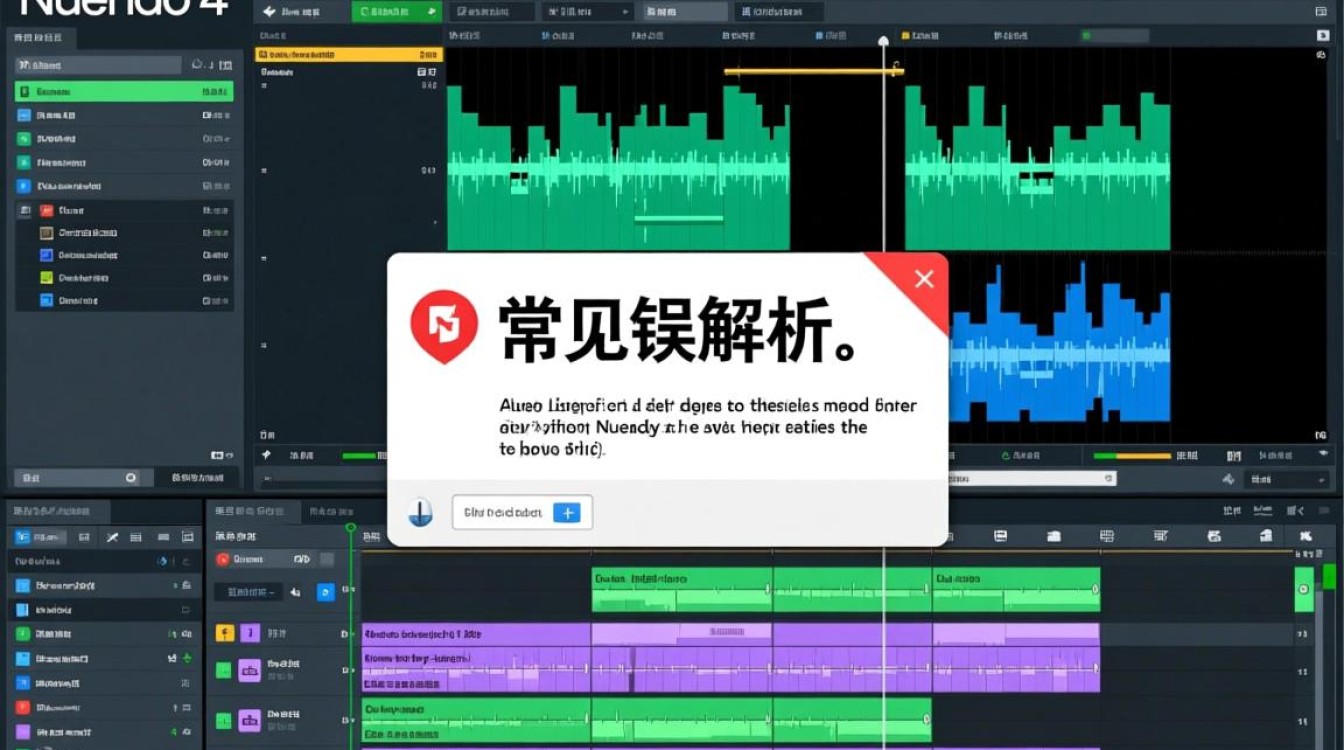Viewport: 1344px width, 750px height.
Task: Focus the white input field right of popup
Action: [x=1030, y=479]
